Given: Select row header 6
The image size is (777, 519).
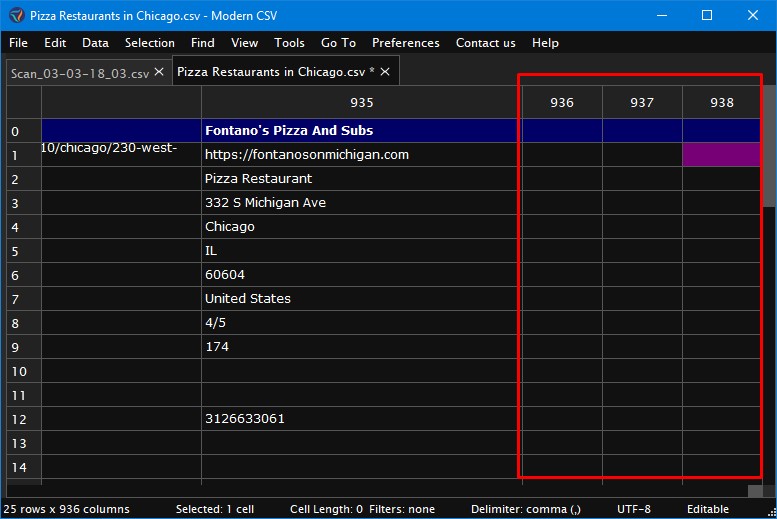Looking at the screenshot, I should click(24, 275).
